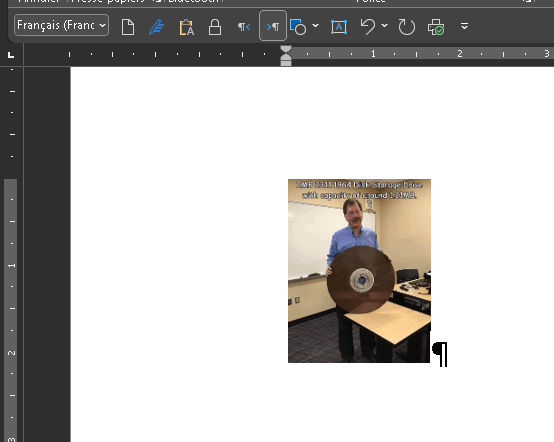
Task: Undo the last action
Action: pos(368,27)
